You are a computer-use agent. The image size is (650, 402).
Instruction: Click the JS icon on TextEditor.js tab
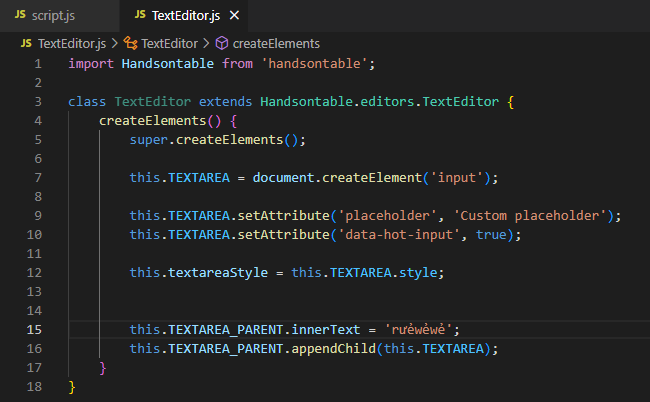click(140, 15)
